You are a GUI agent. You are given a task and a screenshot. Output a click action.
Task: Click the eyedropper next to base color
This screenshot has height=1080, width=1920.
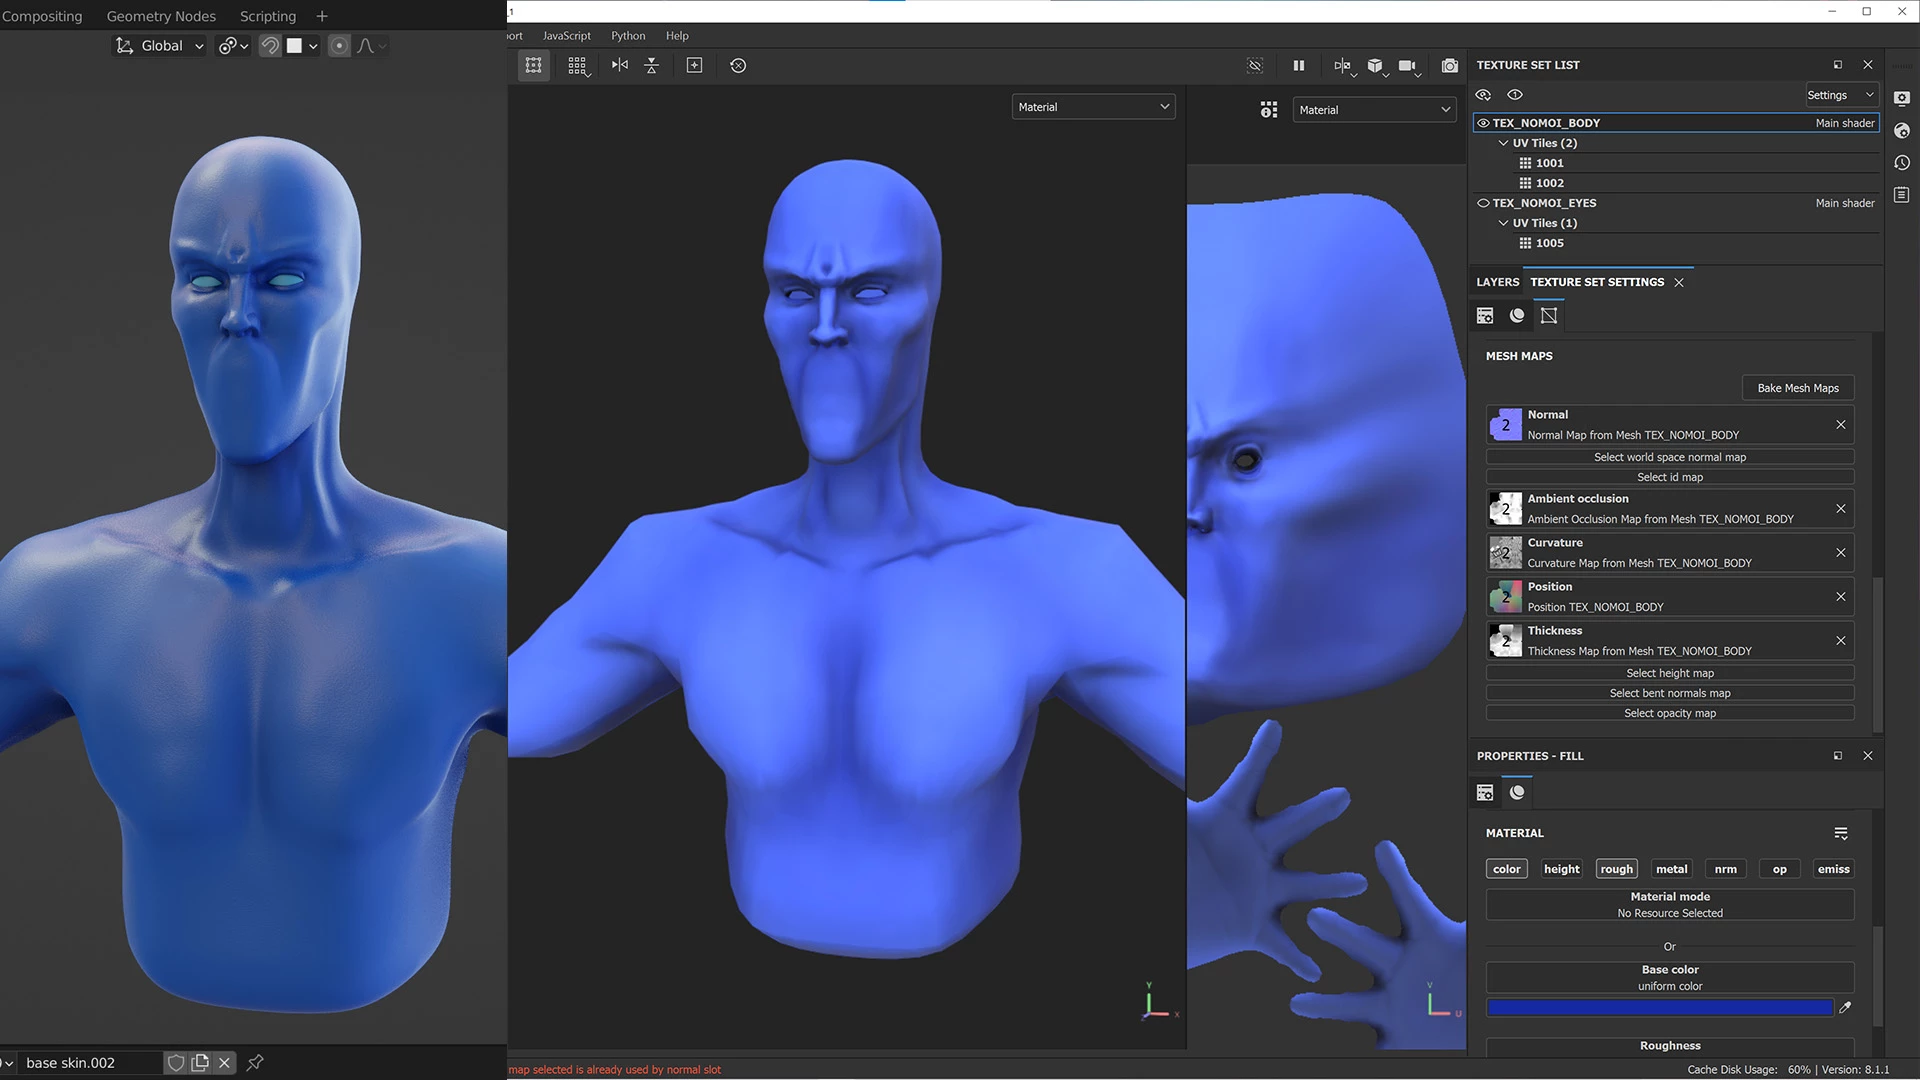[1845, 1008]
